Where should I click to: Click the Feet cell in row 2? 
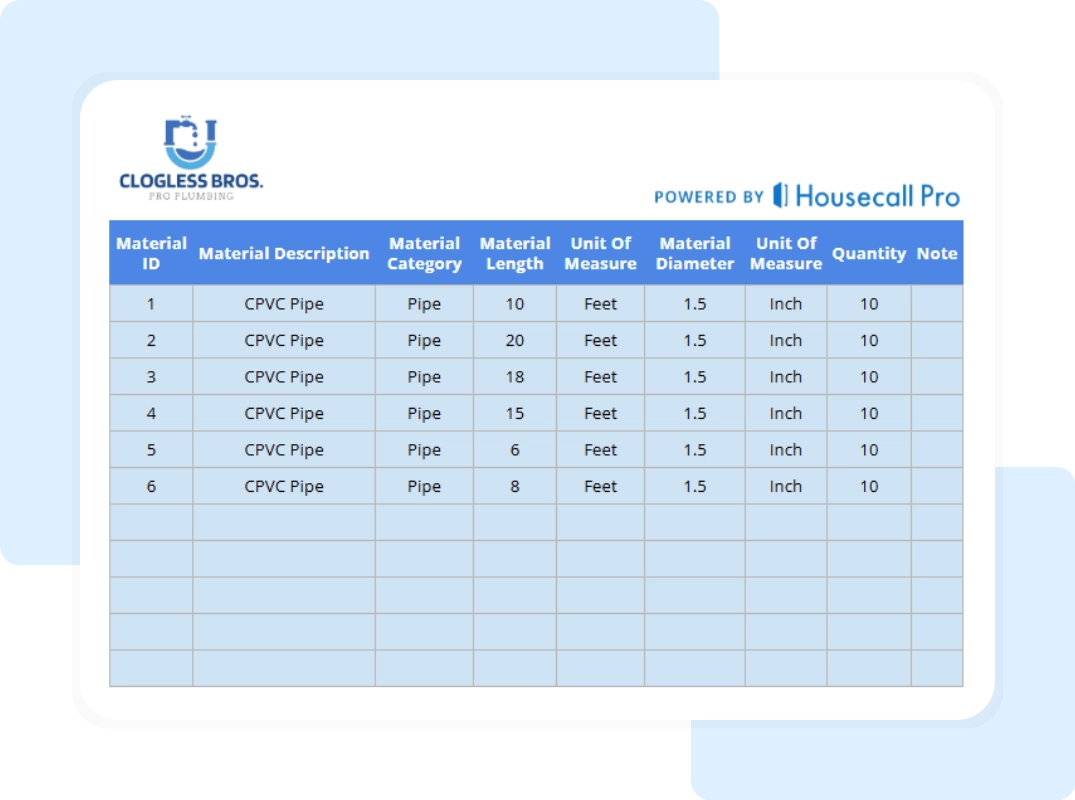click(x=600, y=340)
